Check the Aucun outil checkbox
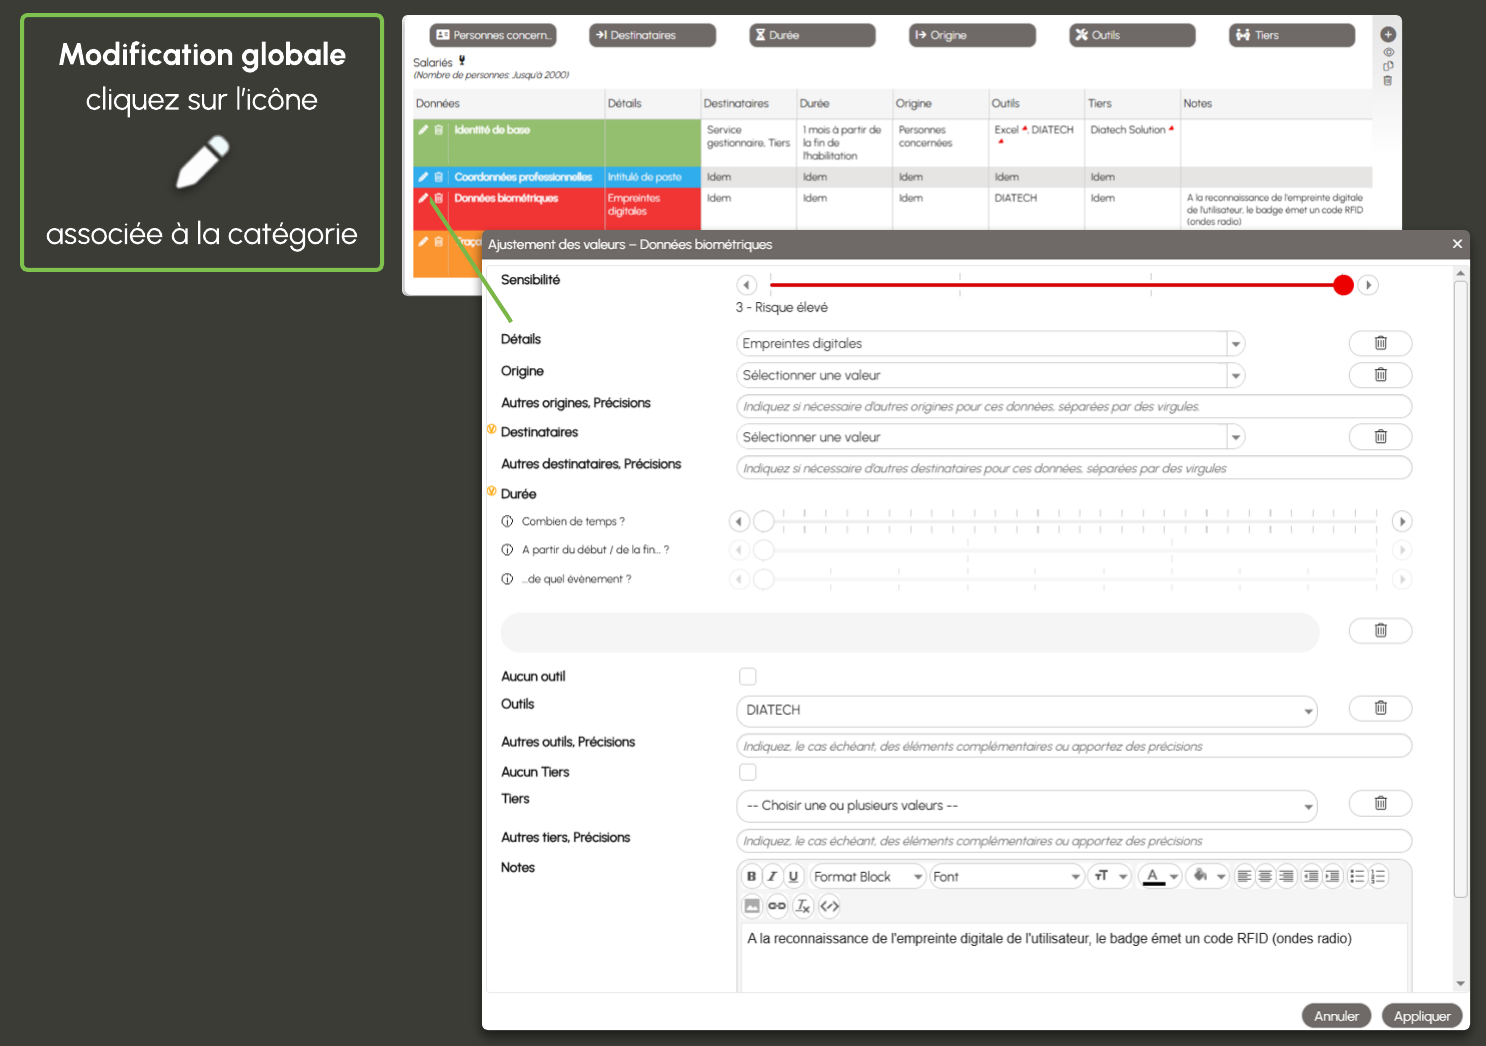The width and height of the screenshot is (1486, 1046). (748, 677)
